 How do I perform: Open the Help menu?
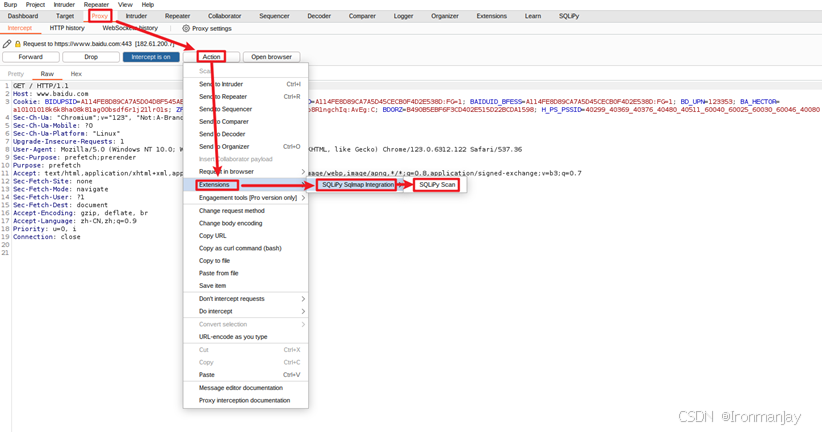pyautogui.click(x=148, y=4)
